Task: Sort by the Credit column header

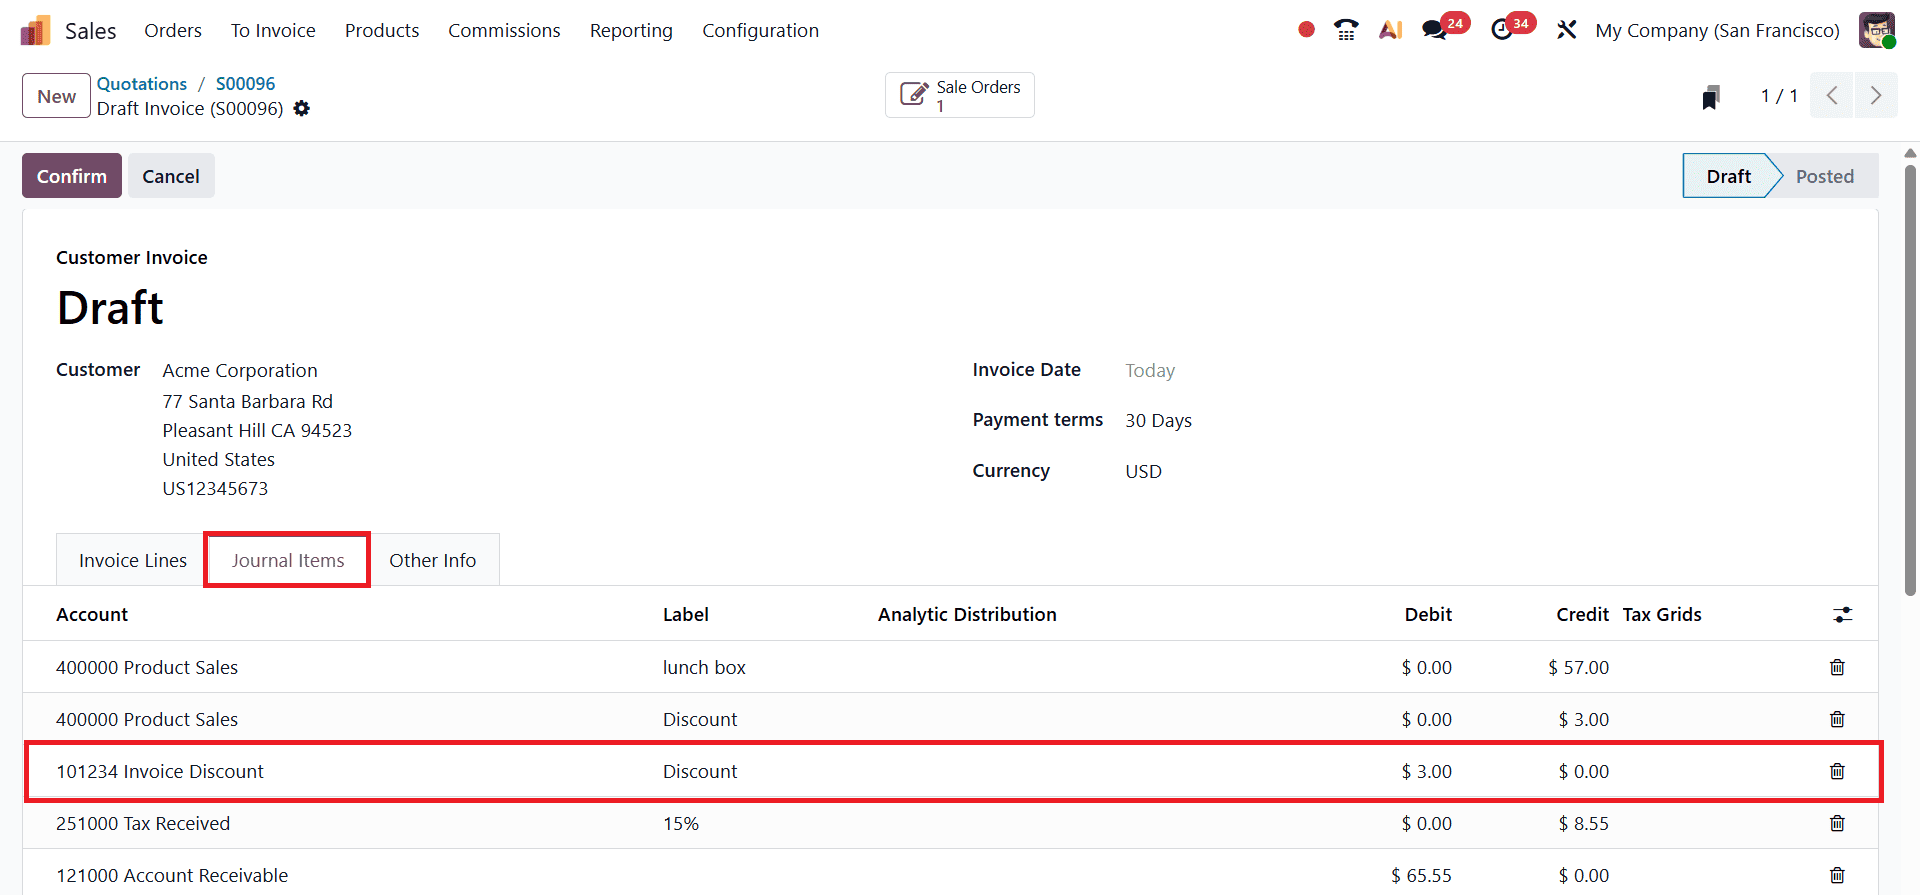Action: point(1582,614)
